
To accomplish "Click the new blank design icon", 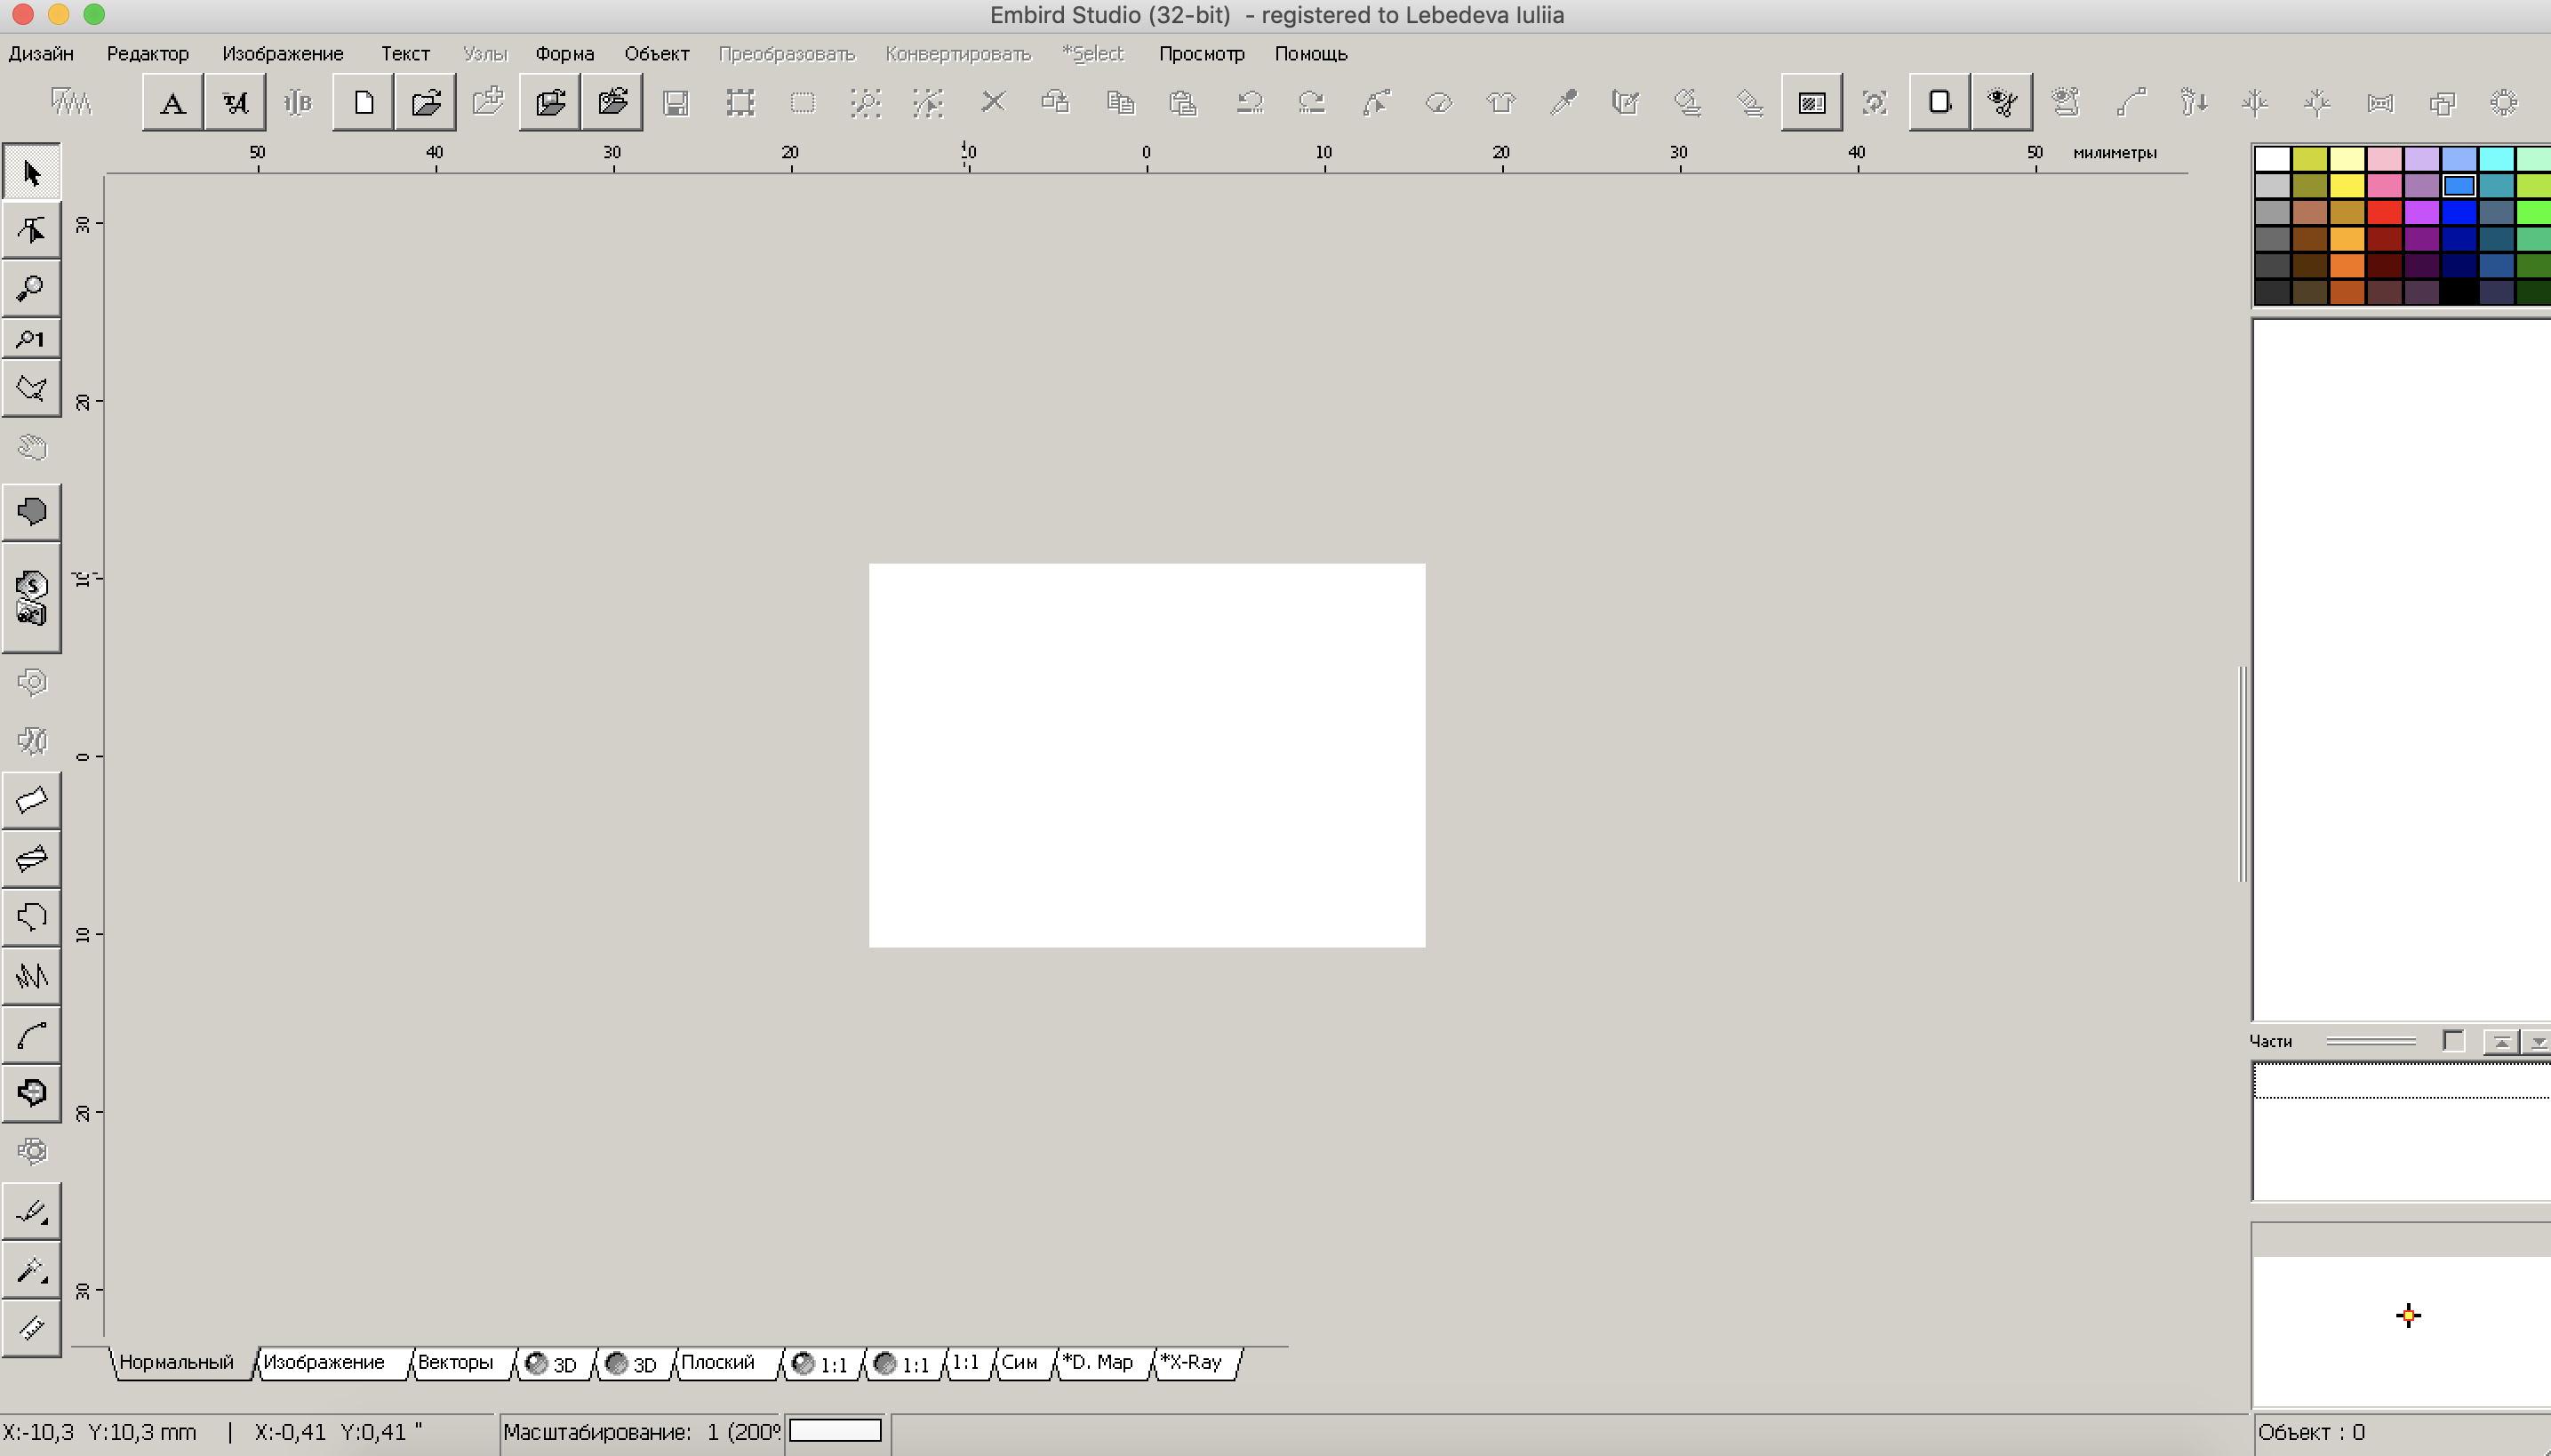I will [363, 102].
